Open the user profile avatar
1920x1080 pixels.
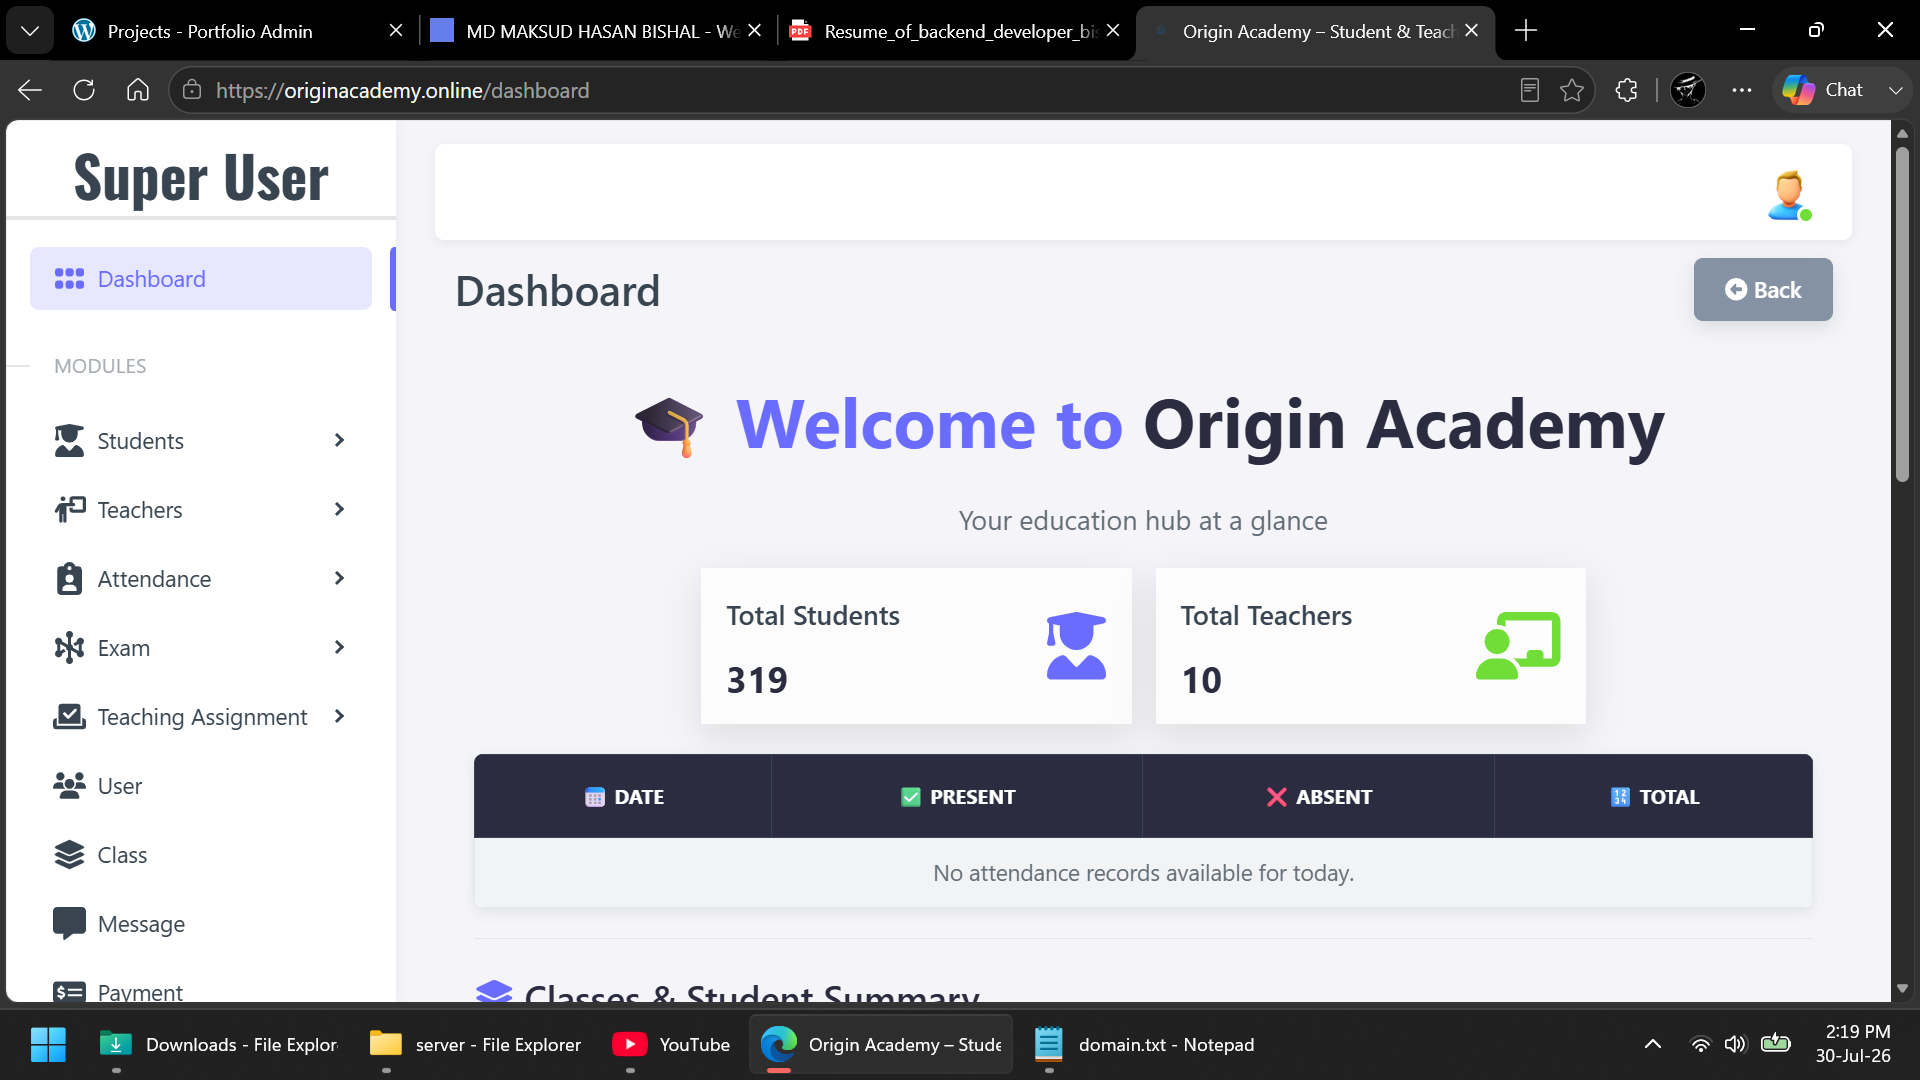(1788, 195)
